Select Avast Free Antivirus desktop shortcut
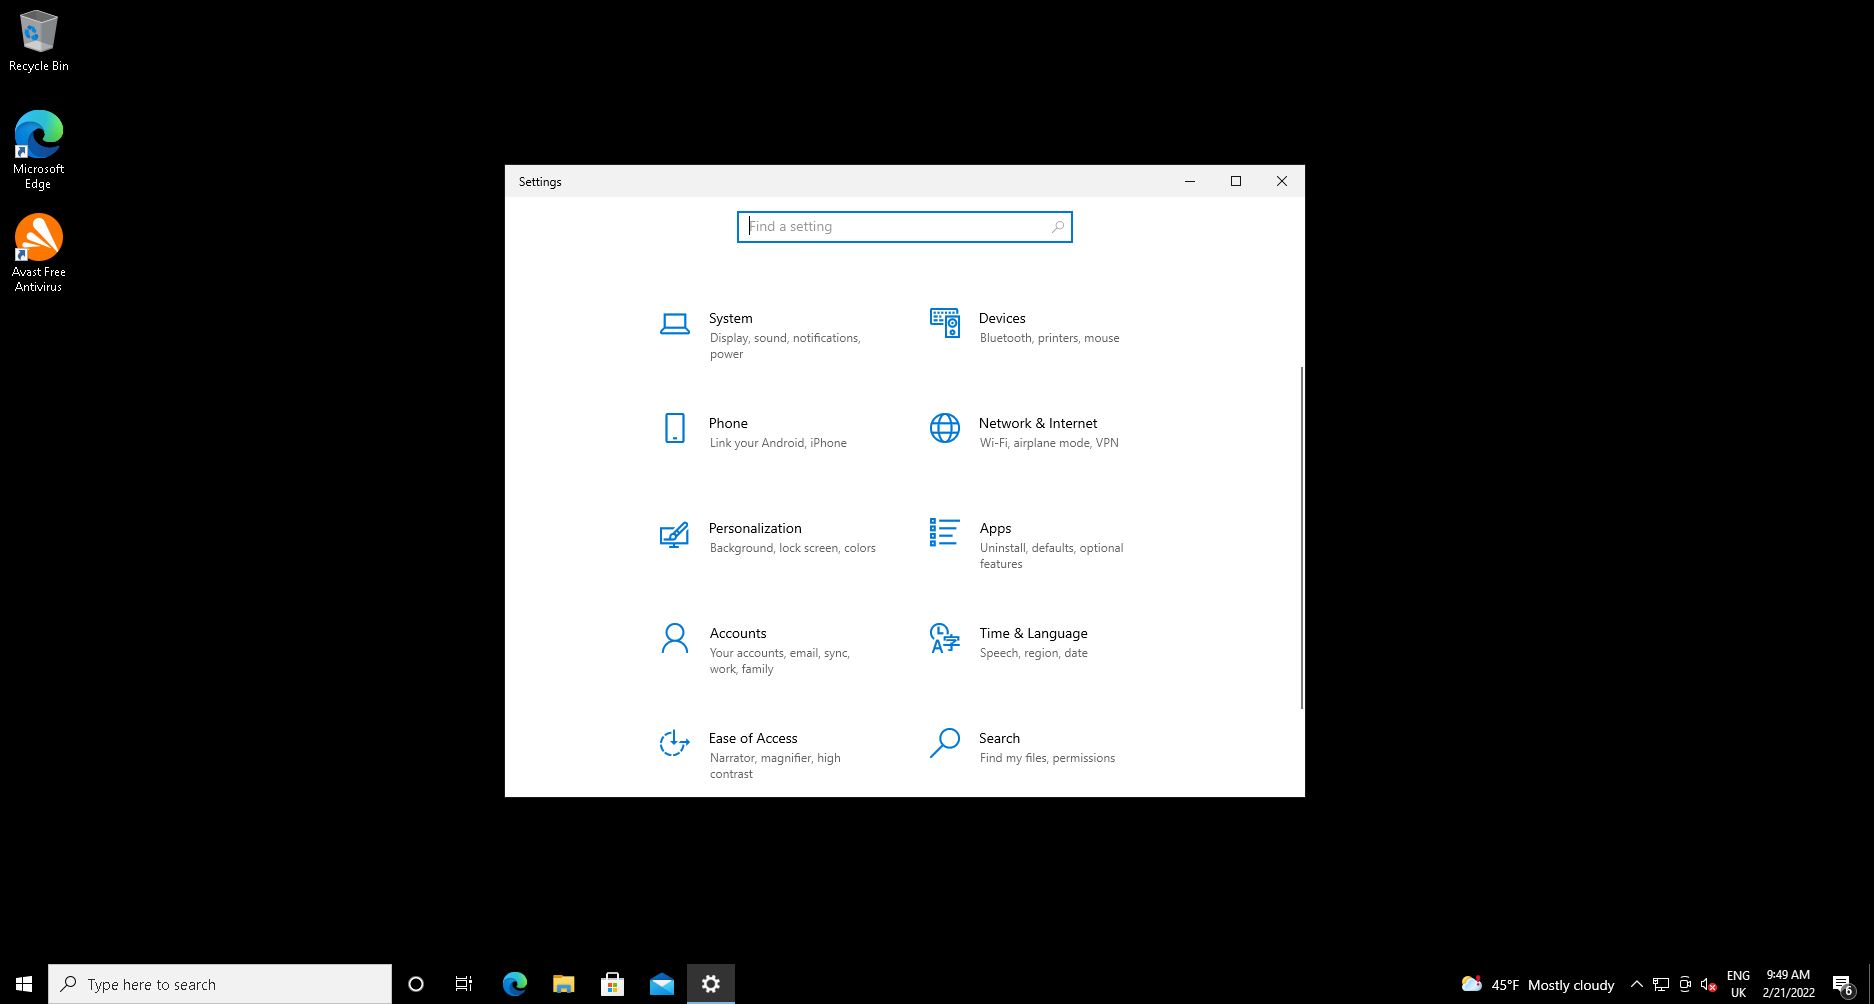The image size is (1874, 1004). pyautogui.click(x=39, y=253)
